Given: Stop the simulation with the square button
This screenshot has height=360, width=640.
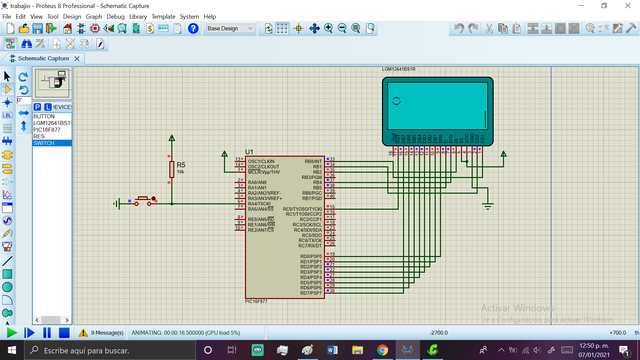Looking at the screenshot, I should pos(64,333).
